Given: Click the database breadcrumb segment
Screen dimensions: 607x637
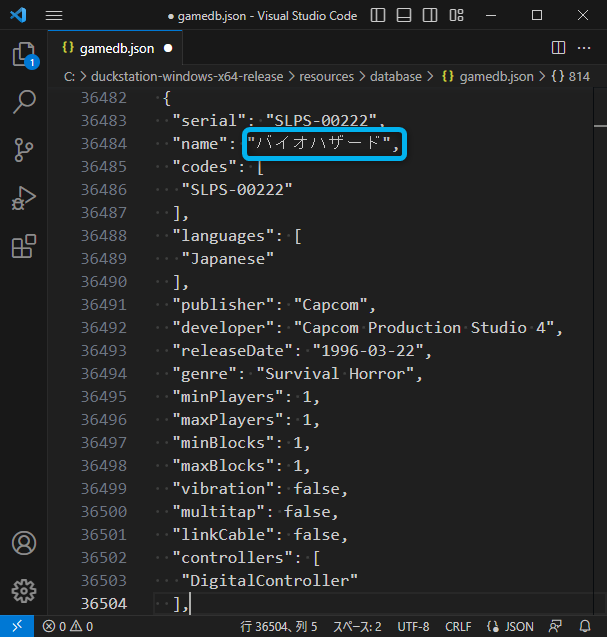Looking at the screenshot, I should click(396, 76).
